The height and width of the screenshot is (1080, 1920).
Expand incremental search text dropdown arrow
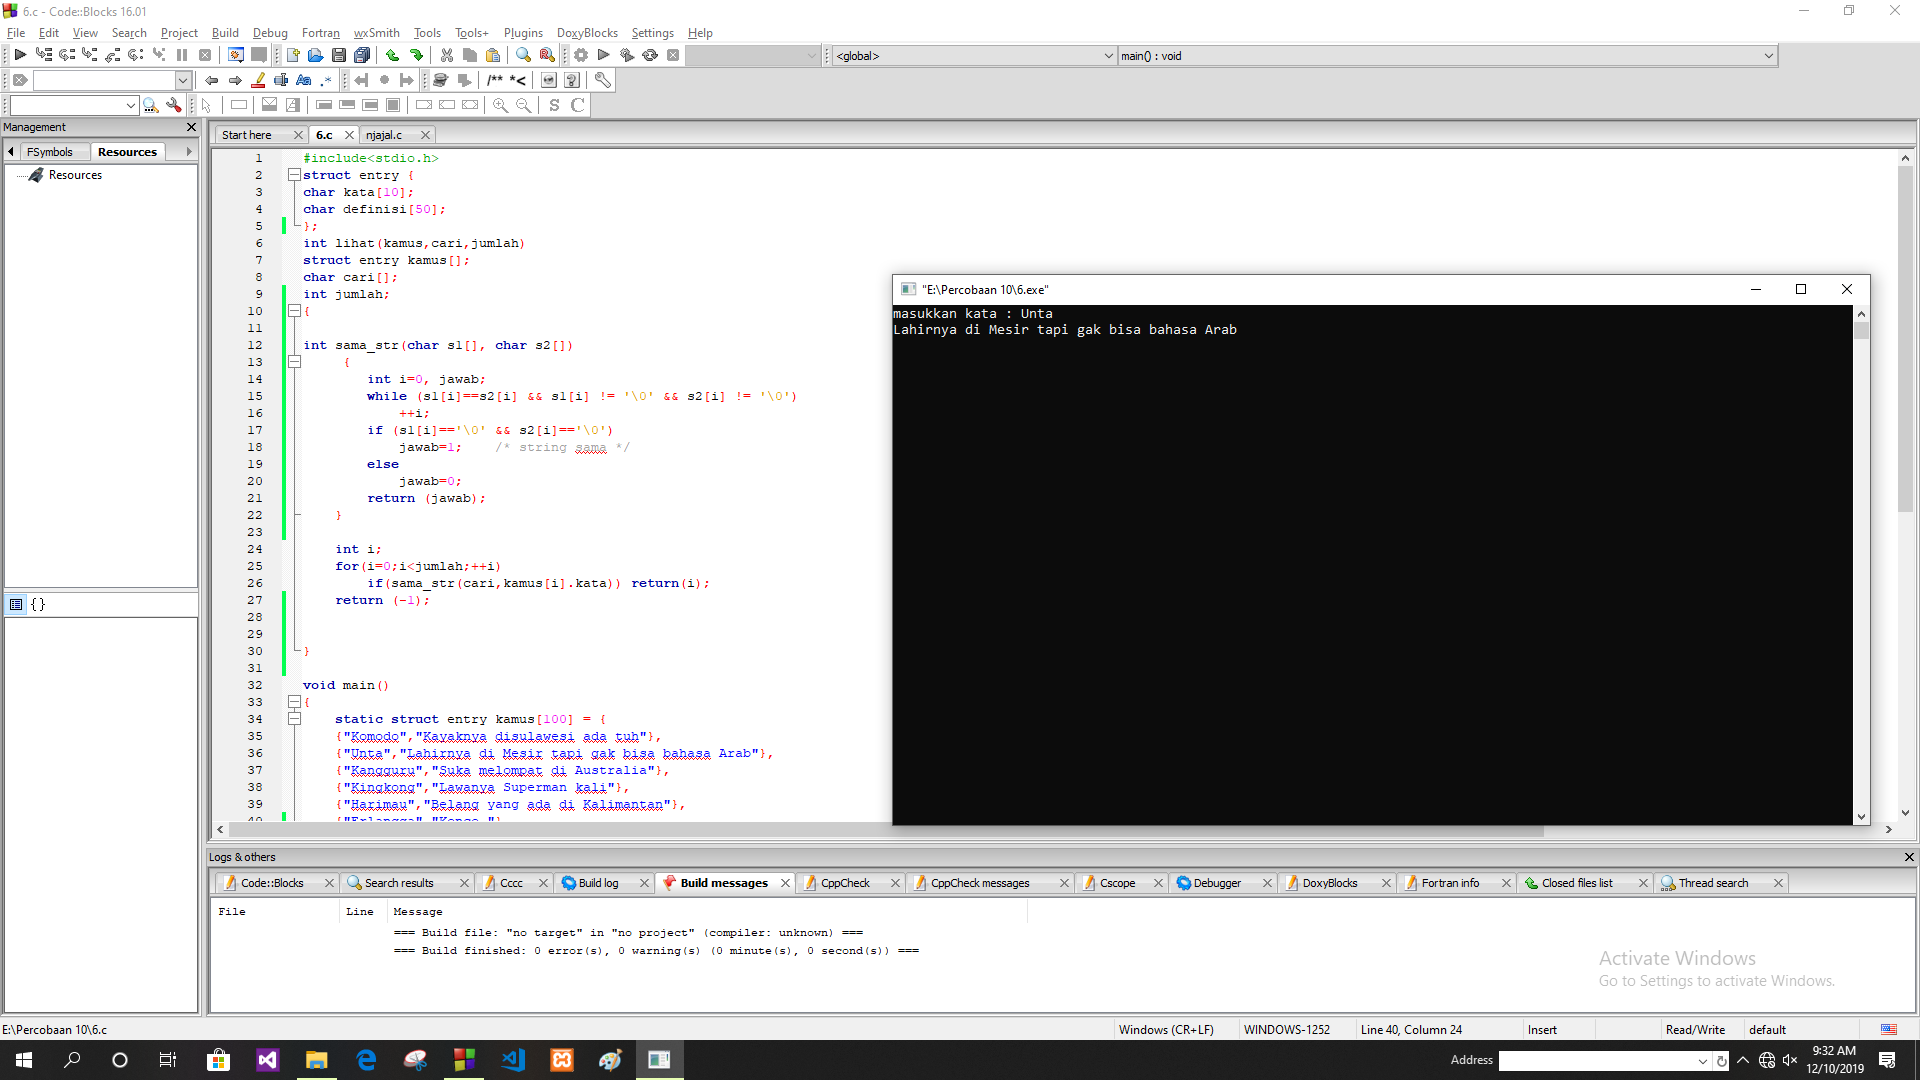[x=183, y=81]
